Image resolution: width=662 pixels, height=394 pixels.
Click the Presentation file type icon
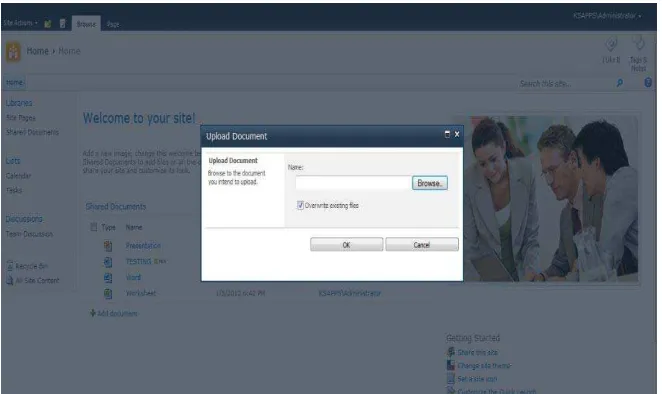108,245
